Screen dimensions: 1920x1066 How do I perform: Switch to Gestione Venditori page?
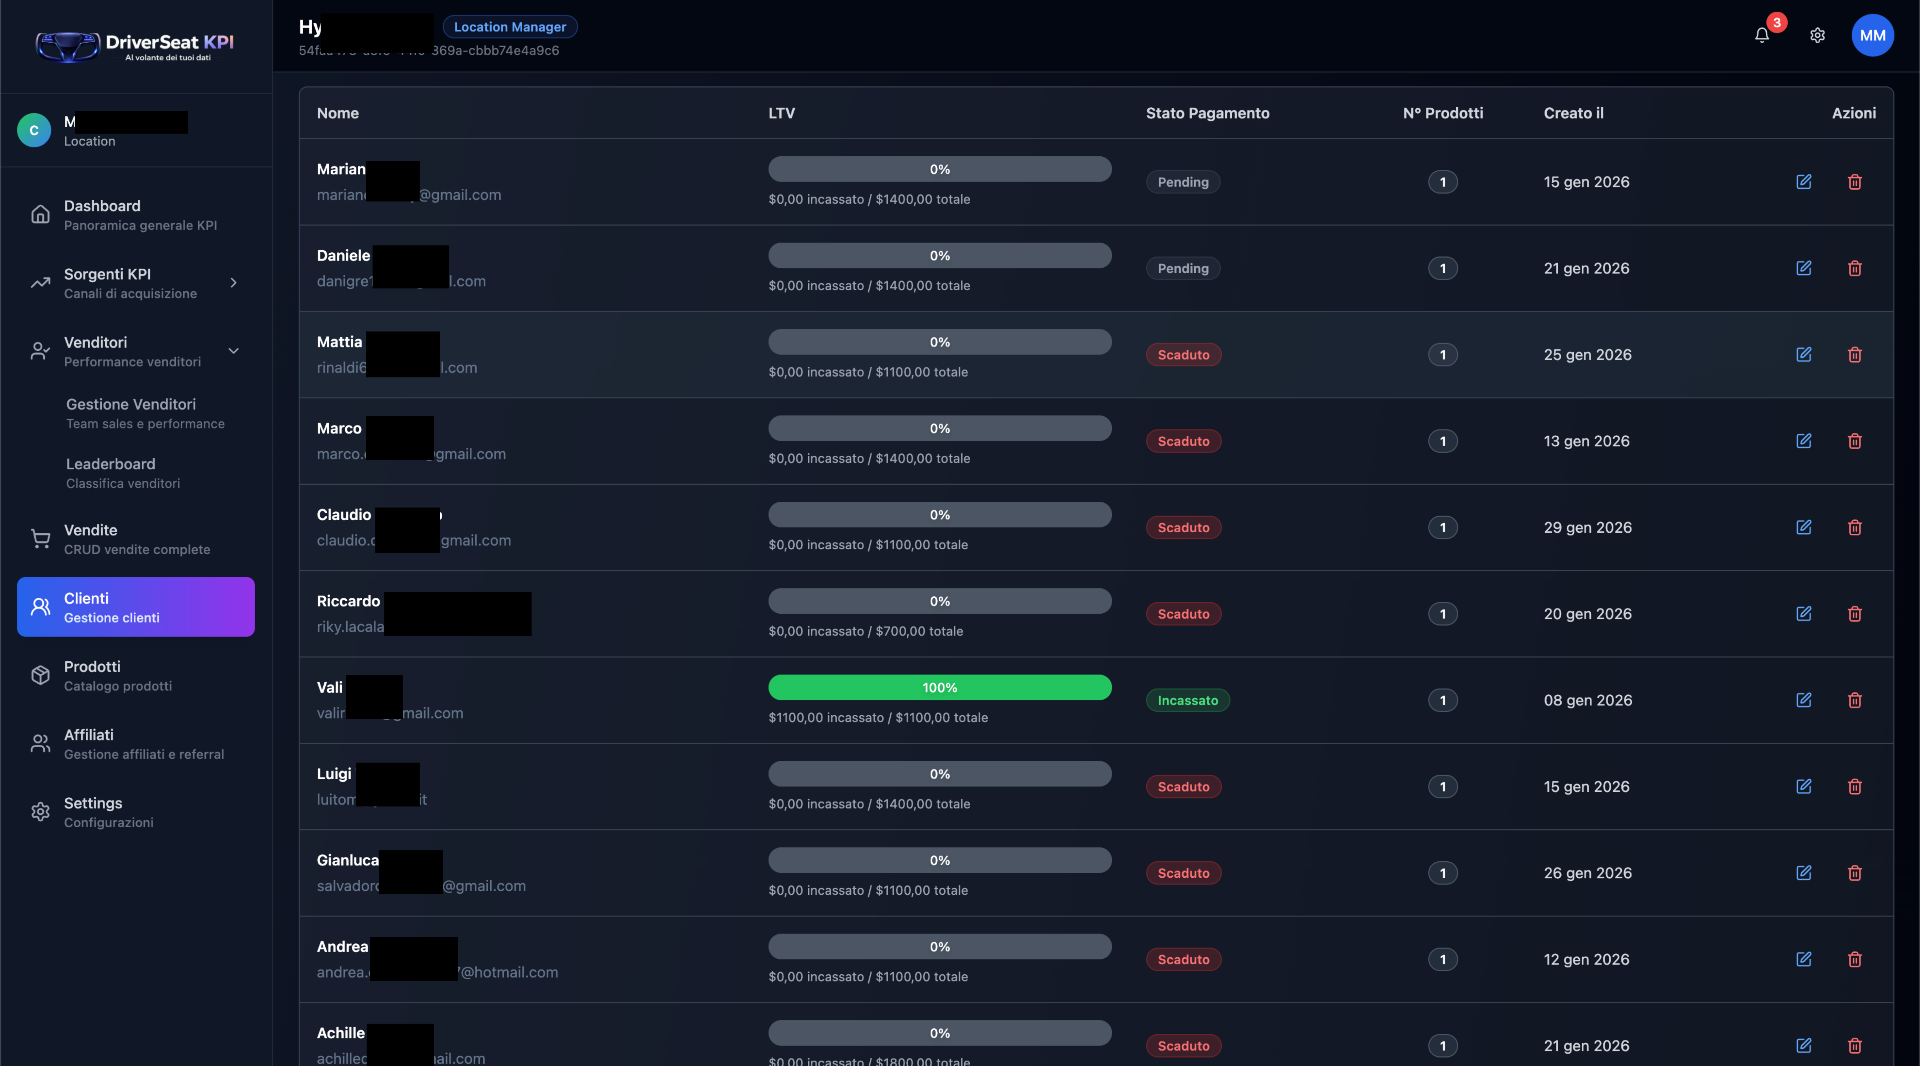point(145,413)
